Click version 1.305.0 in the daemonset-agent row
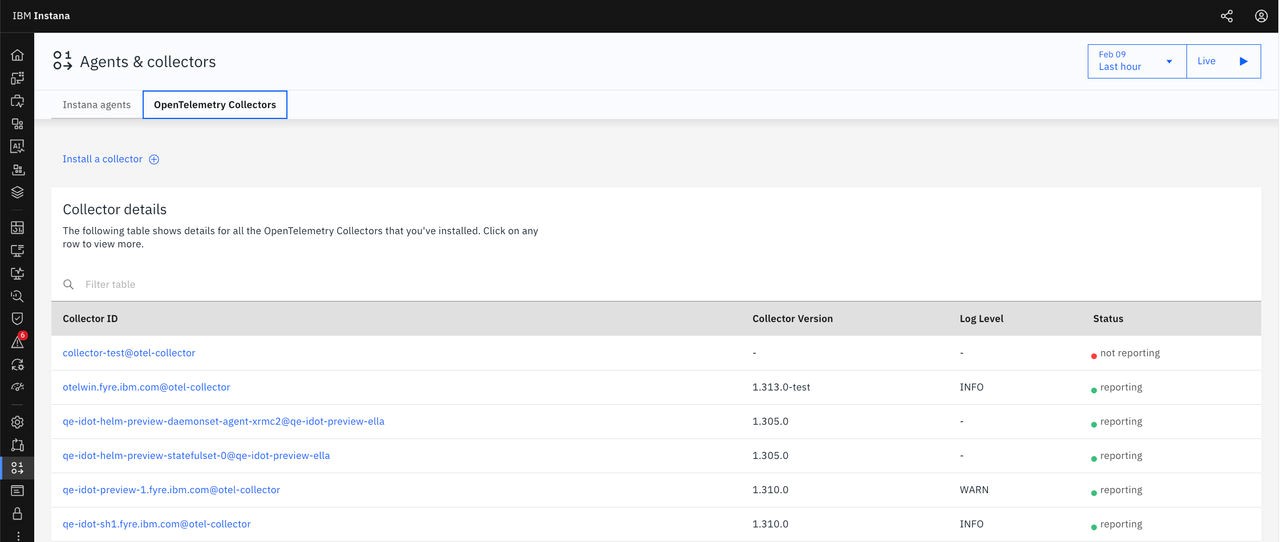 point(771,421)
